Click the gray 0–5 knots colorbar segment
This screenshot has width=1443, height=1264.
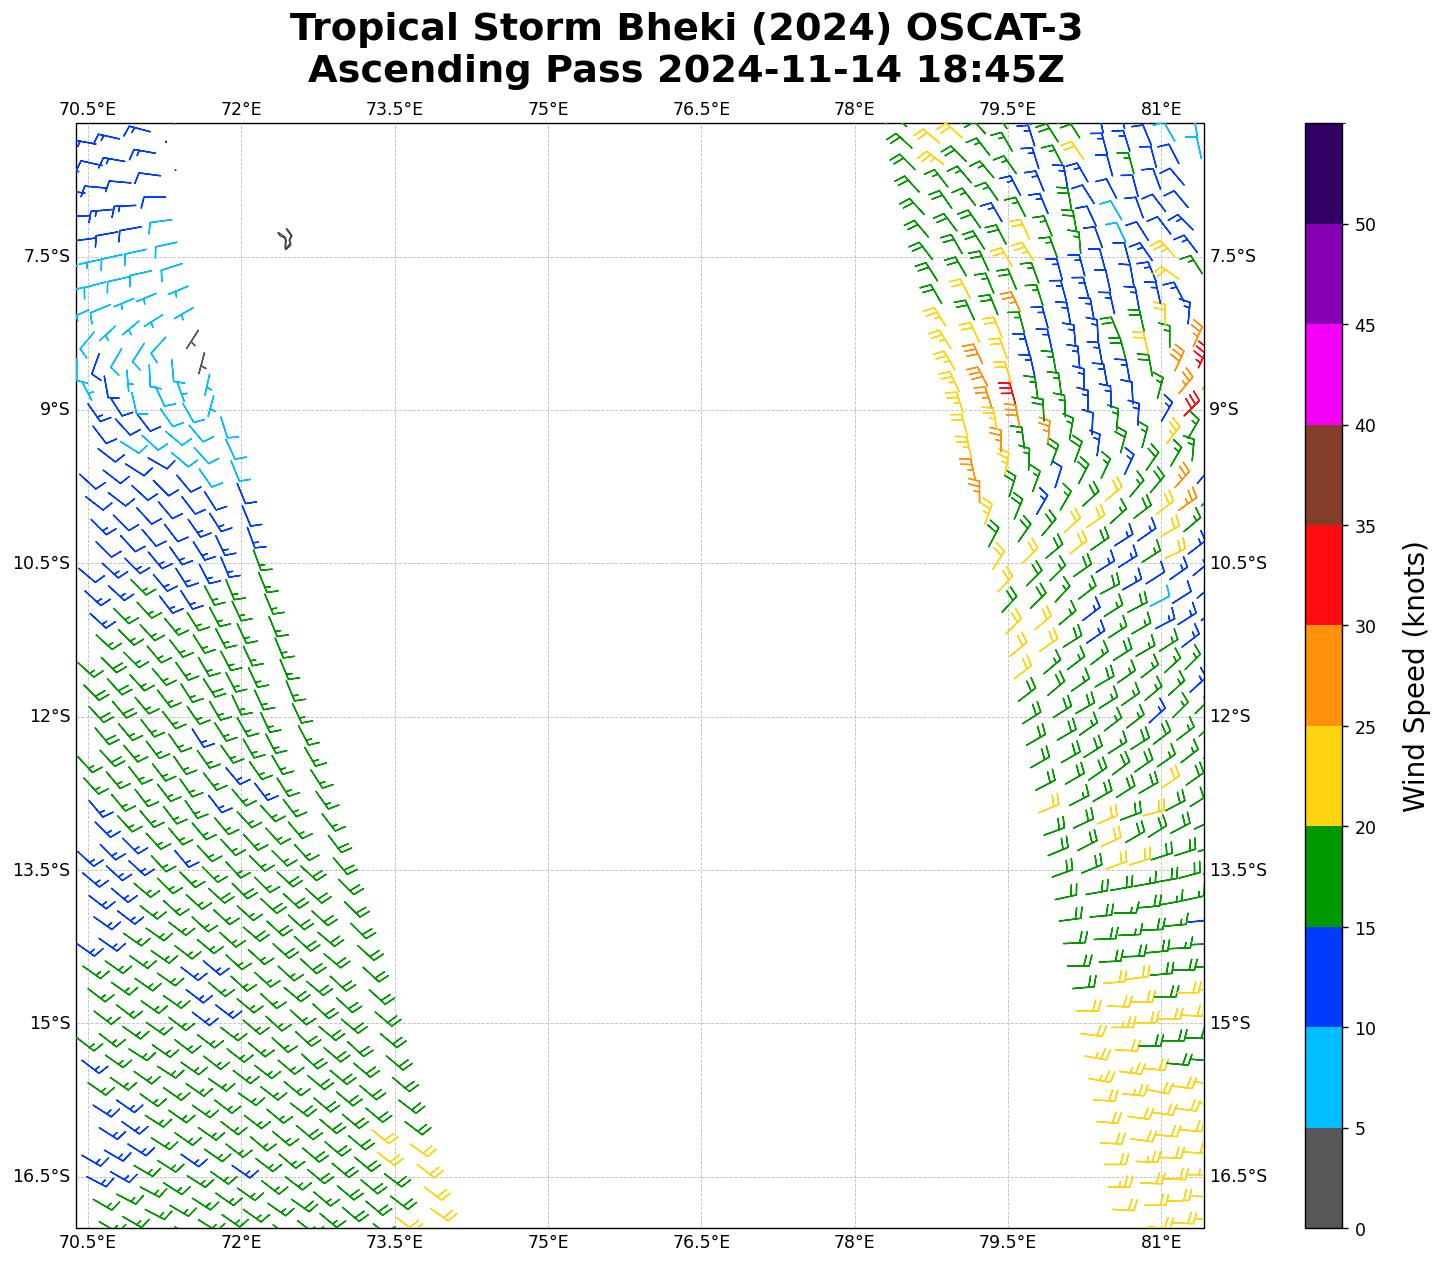coord(1323,1178)
